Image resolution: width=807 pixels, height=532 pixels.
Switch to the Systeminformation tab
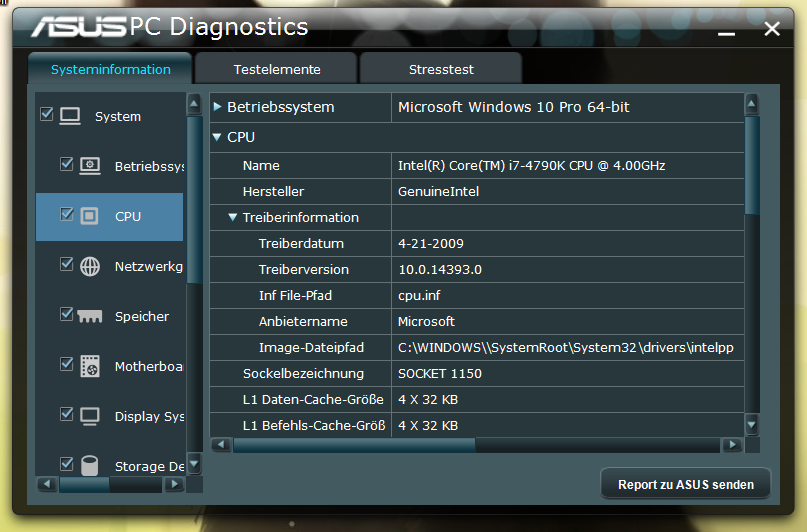(111, 69)
